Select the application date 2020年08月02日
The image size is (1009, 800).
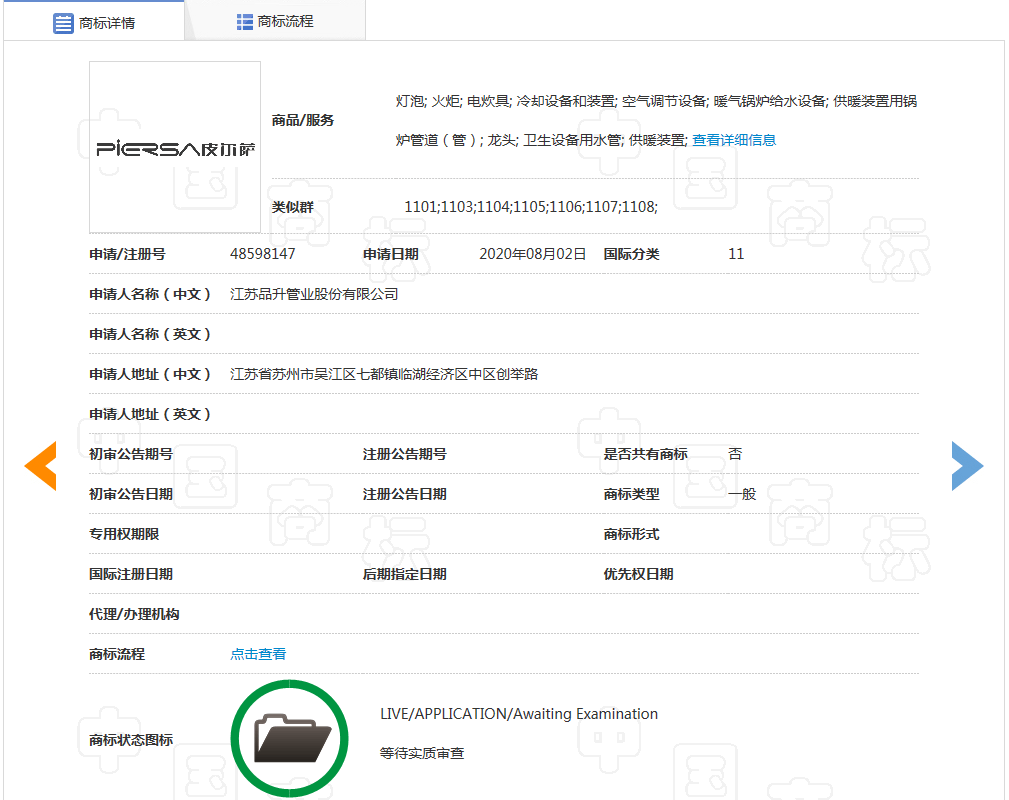coord(532,254)
